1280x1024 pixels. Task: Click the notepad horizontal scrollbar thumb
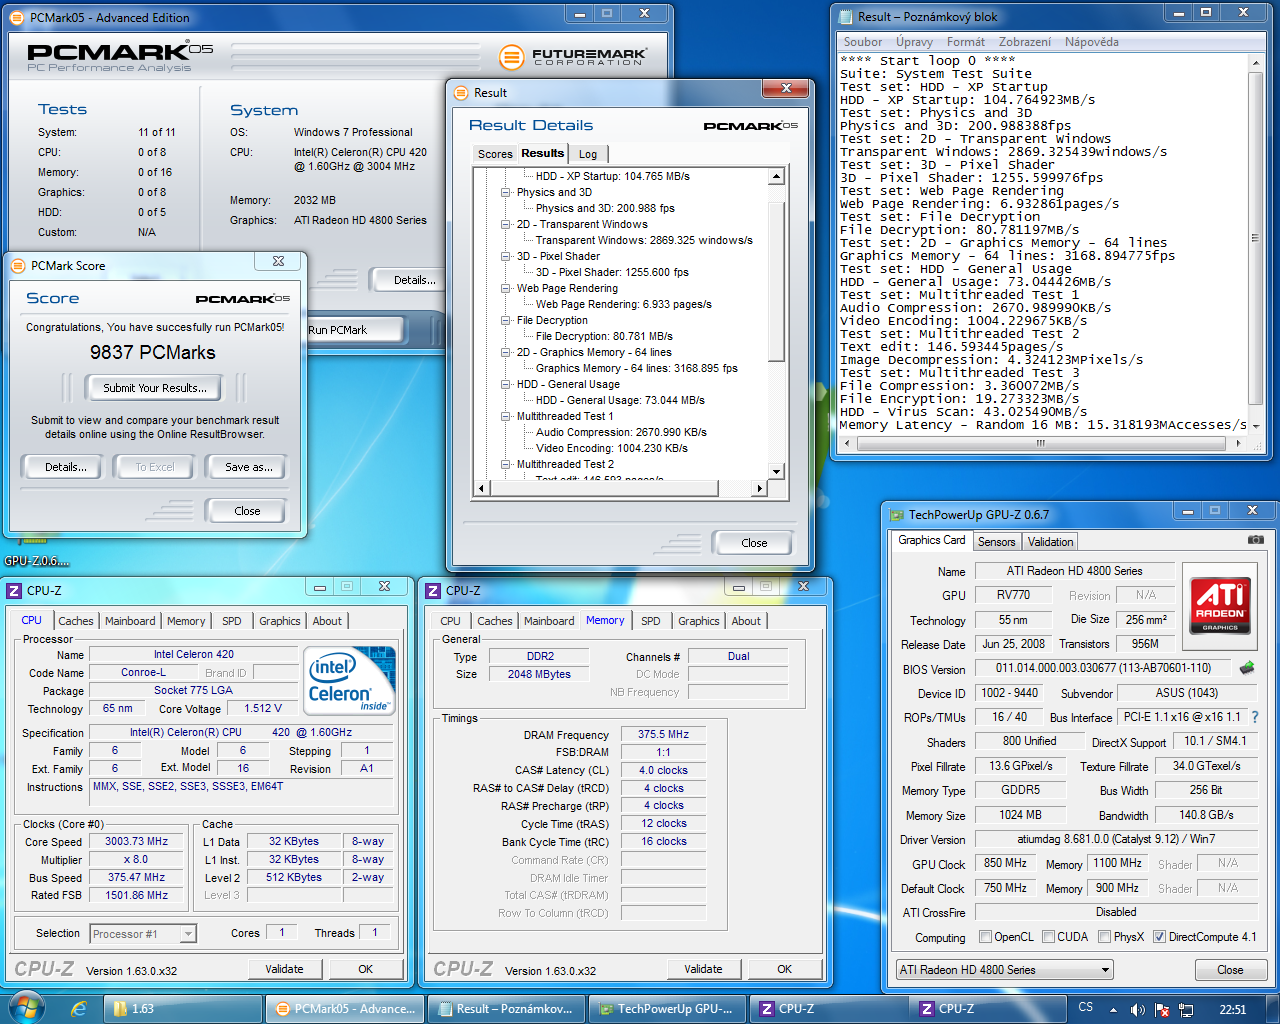coord(1040,443)
